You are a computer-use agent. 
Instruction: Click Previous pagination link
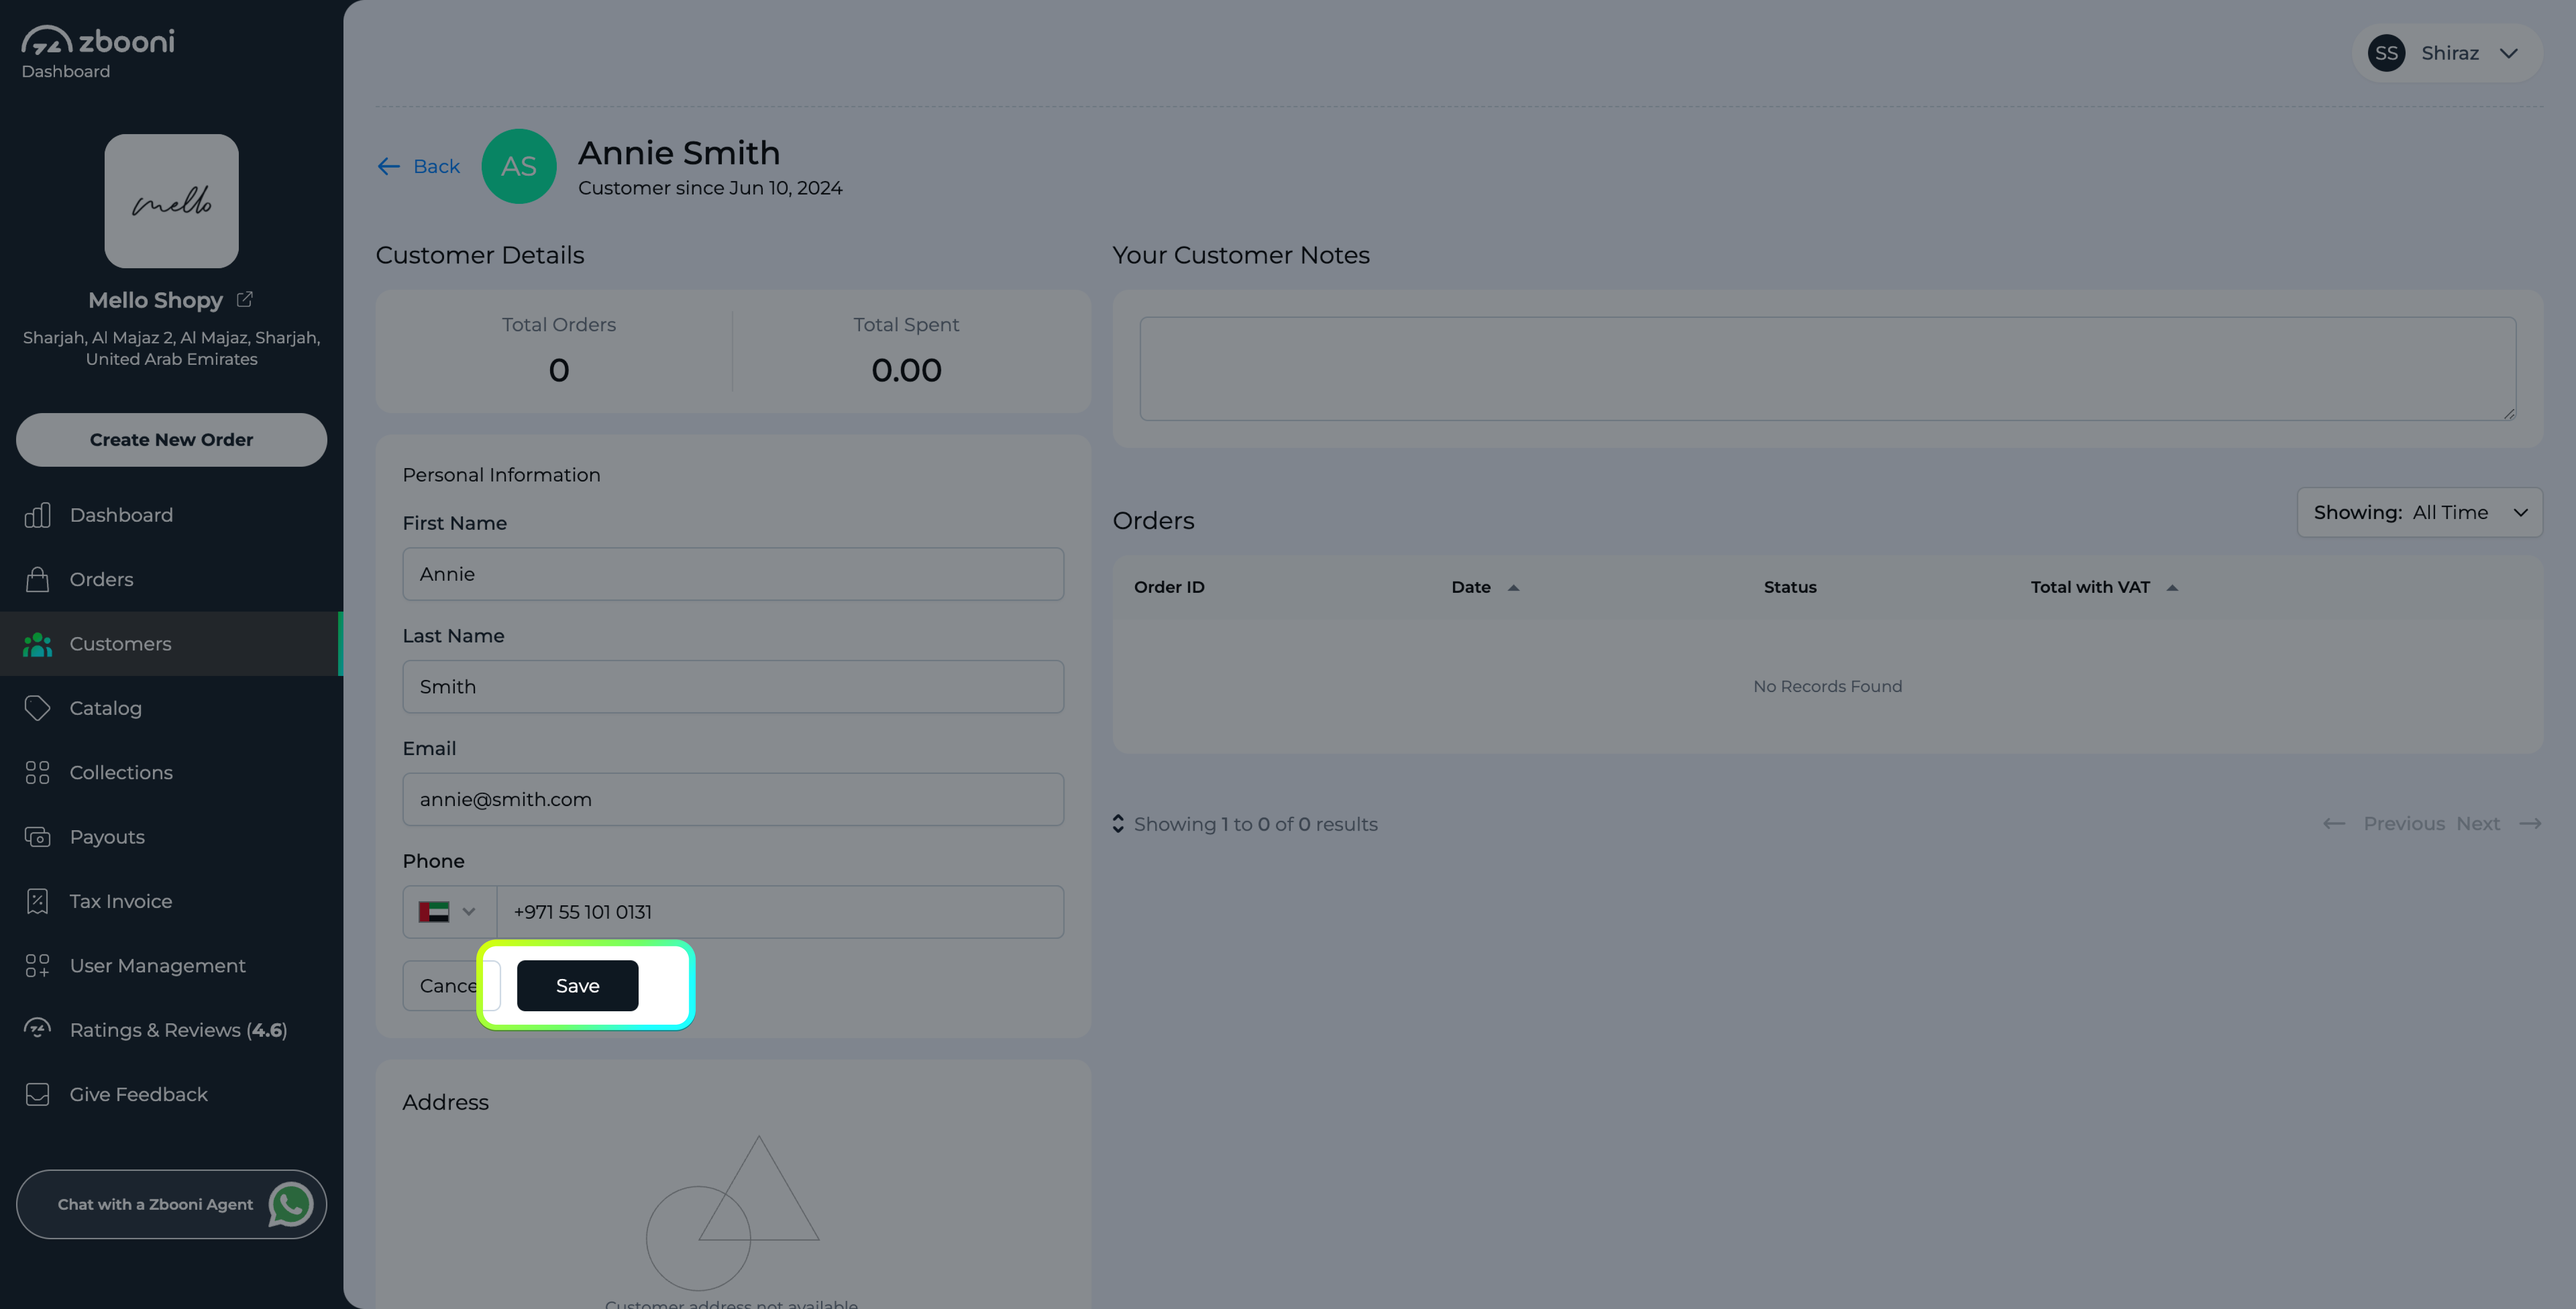pos(2403,824)
